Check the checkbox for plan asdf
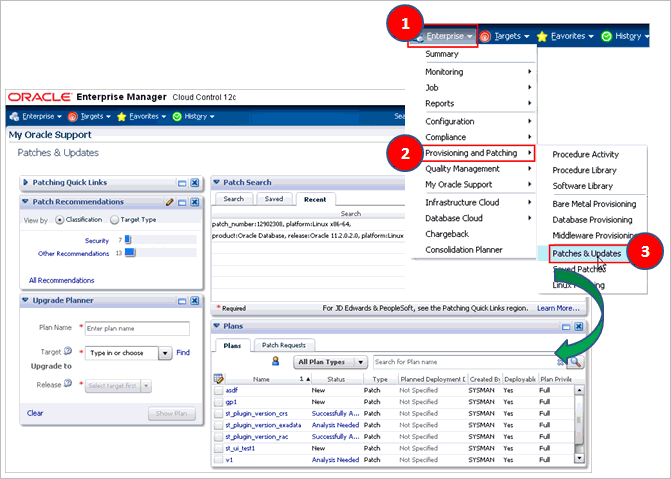Image resolution: width=671 pixels, height=479 pixels. [219, 390]
